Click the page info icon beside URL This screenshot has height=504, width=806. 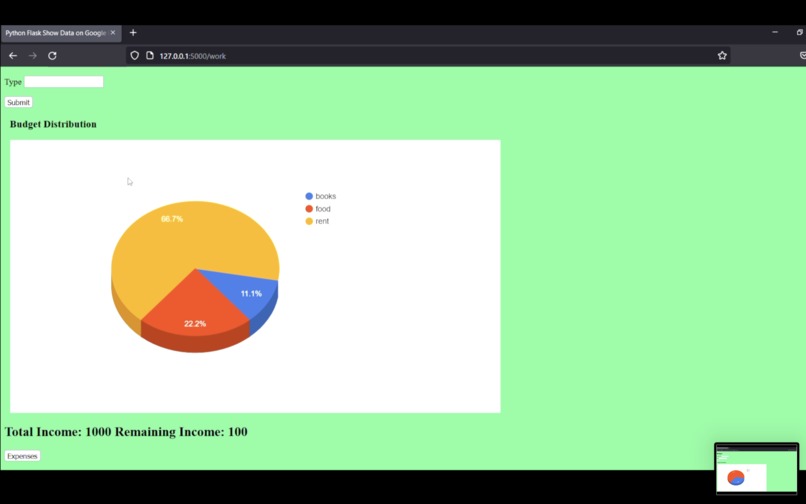[x=150, y=56]
